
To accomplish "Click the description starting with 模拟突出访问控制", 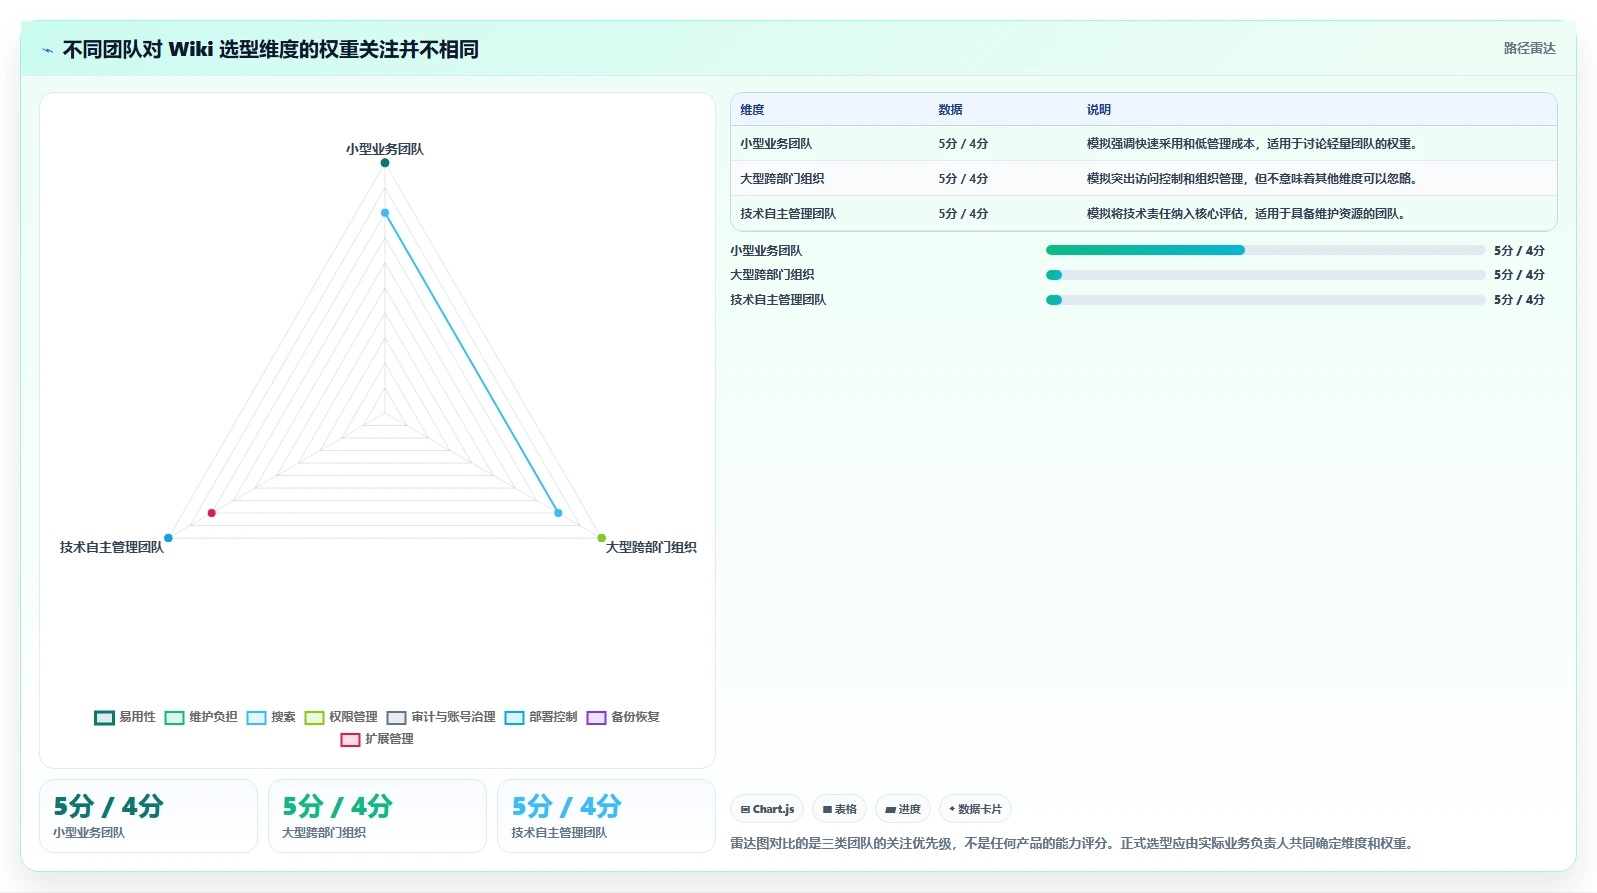I will coord(1253,179).
